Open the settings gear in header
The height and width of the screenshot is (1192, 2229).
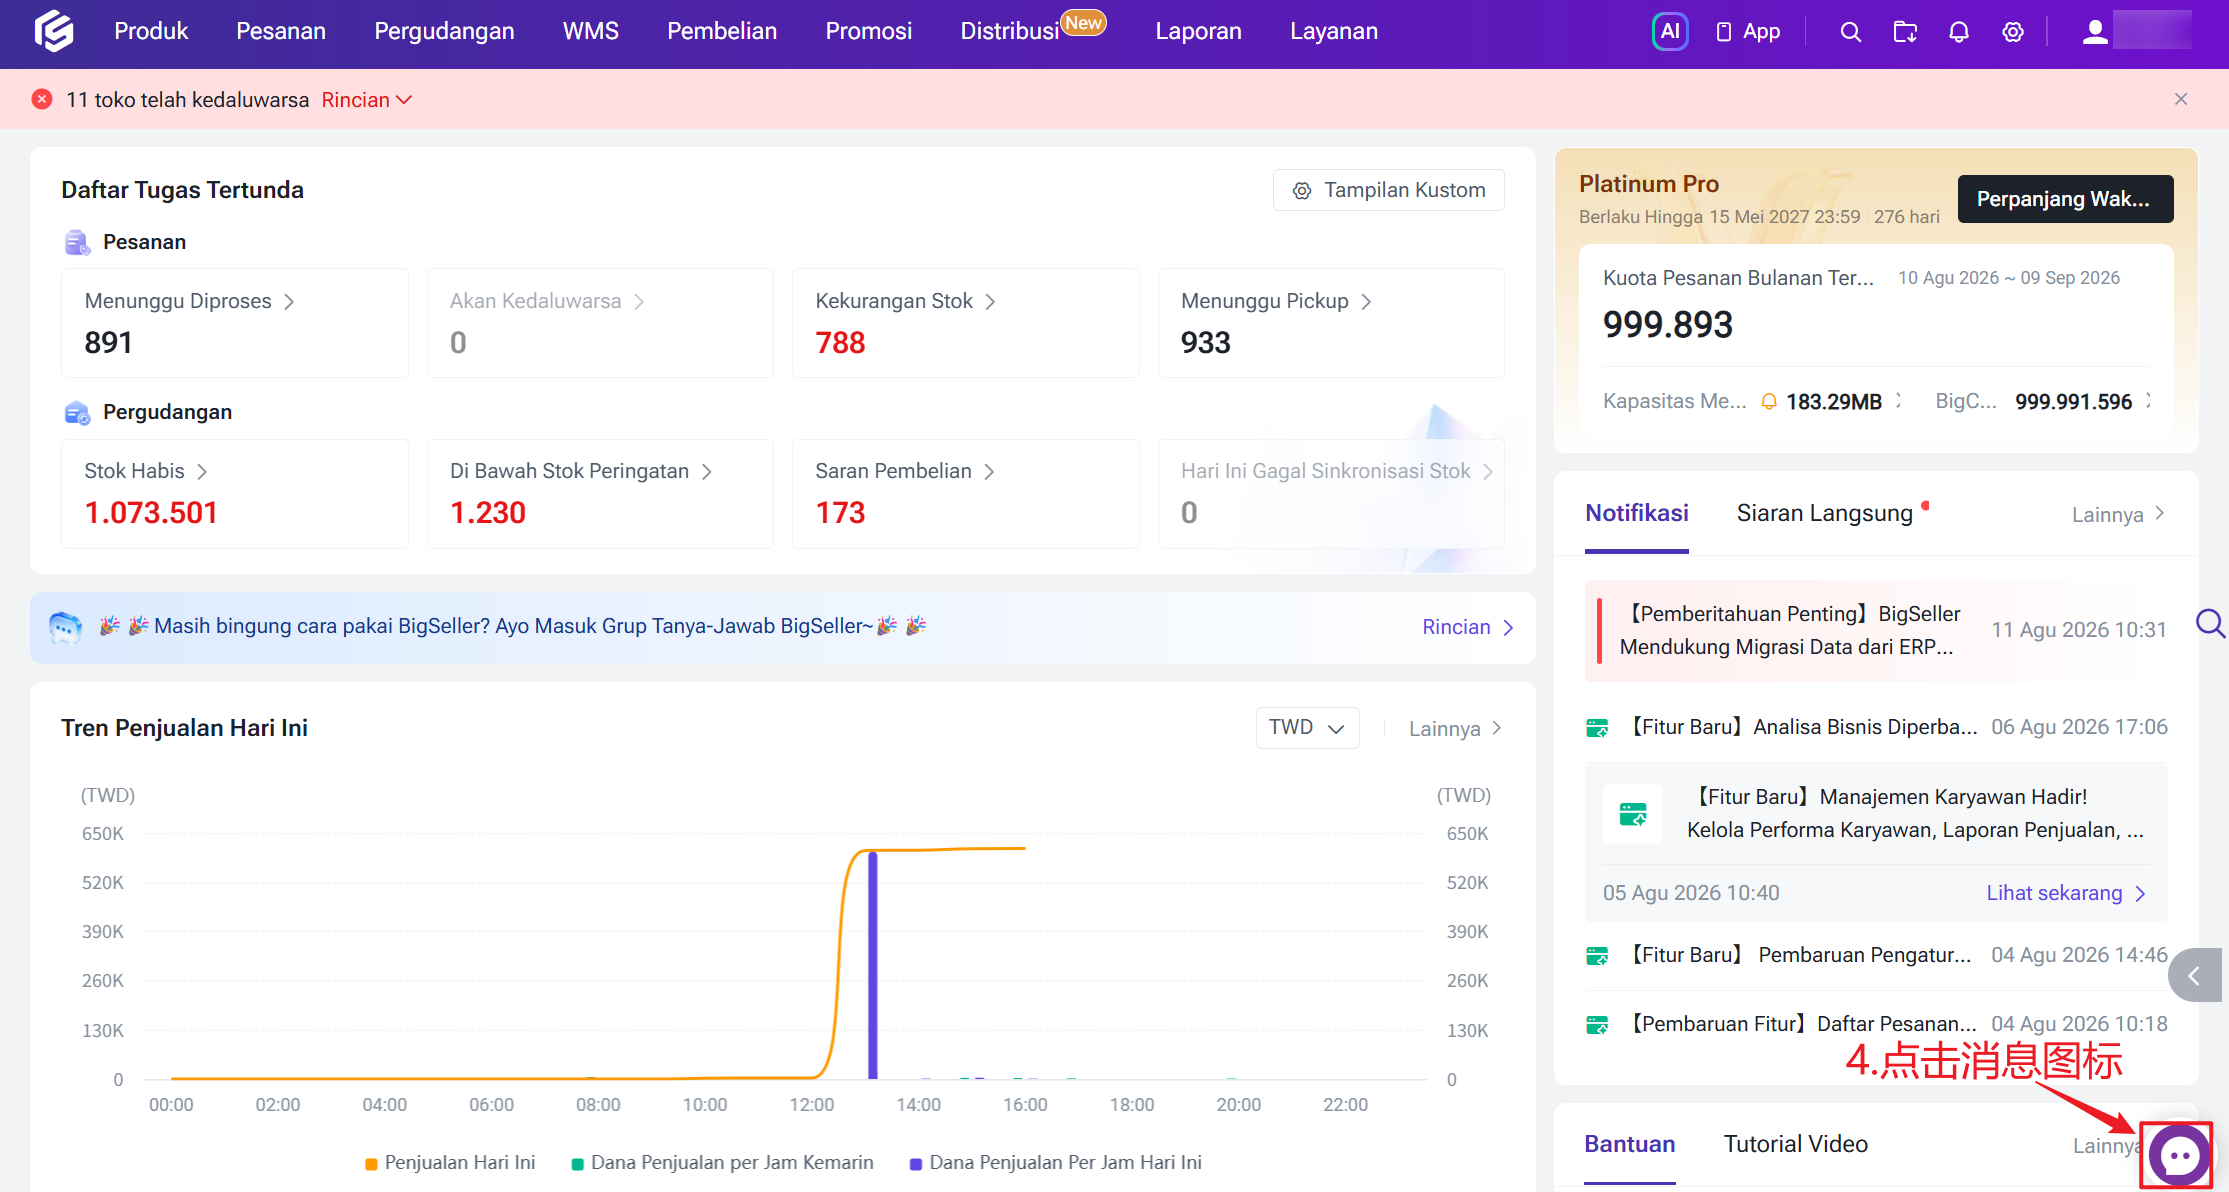[2013, 32]
